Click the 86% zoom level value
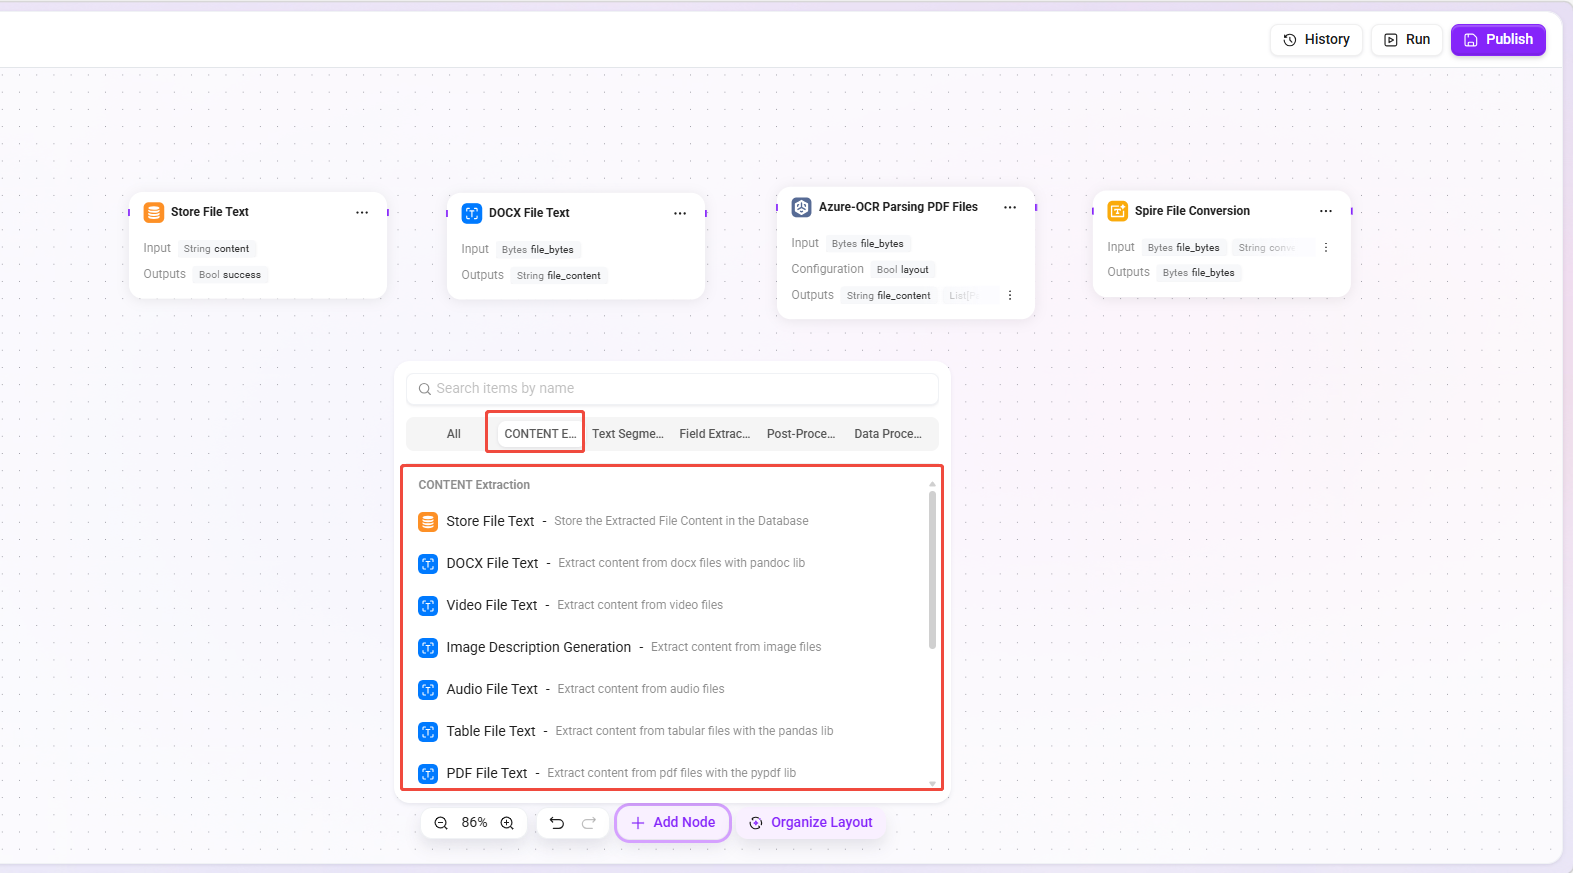This screenshot has width=1573, height=873. 474,823
